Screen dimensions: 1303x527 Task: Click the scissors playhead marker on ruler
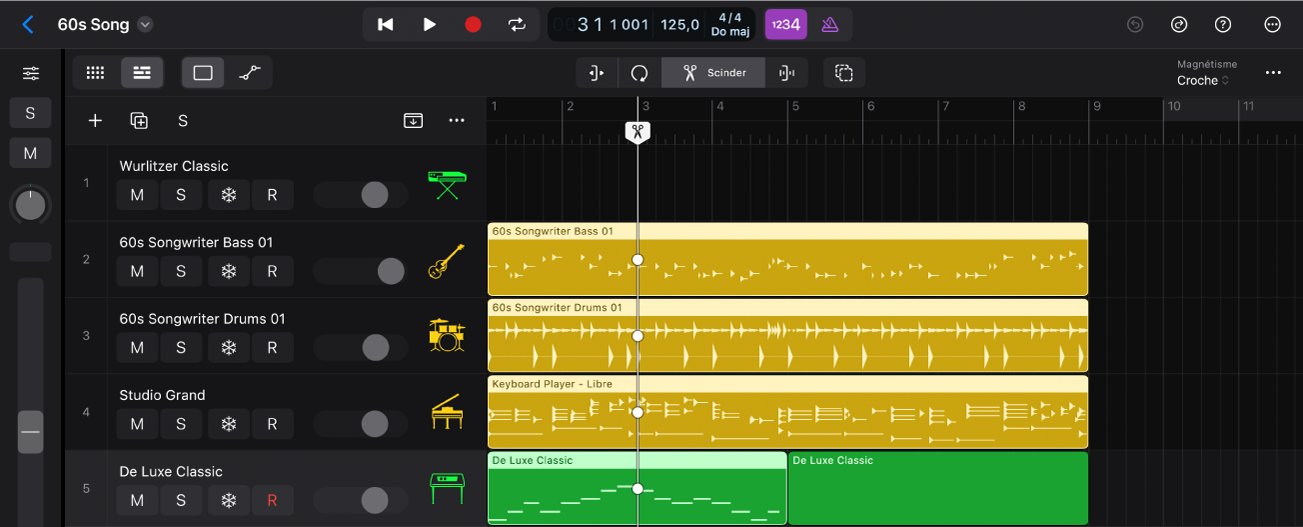637,132
